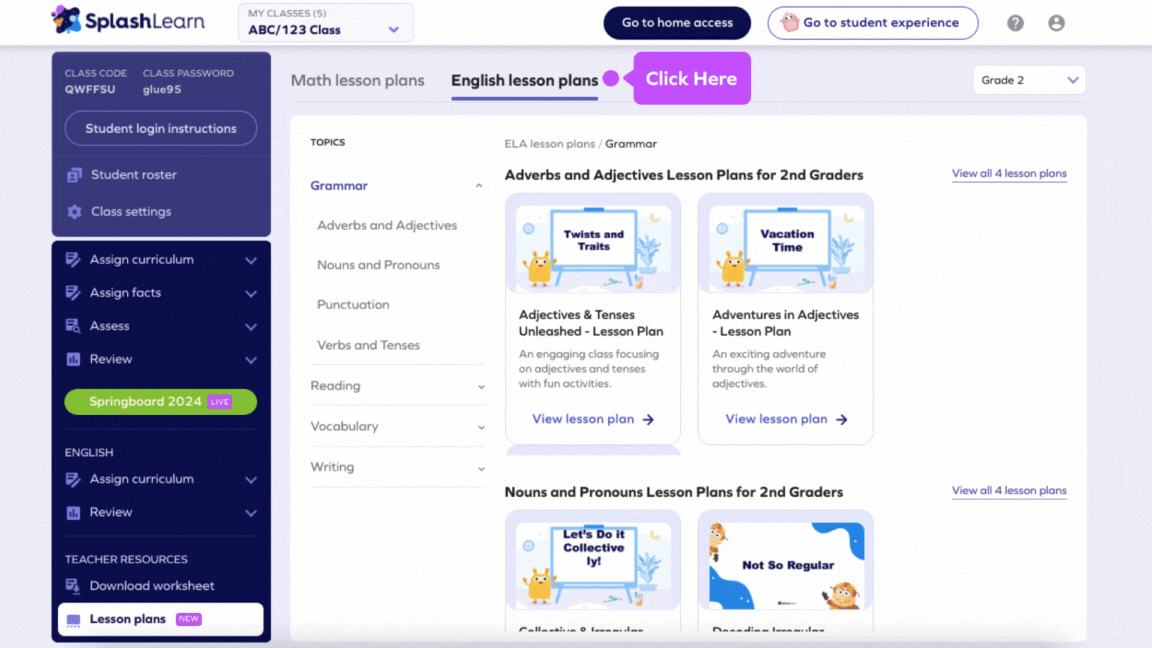This screenshot has width=1152, height=648.
Task: Click the Class settings gear icon
Action: pos(74,212)
